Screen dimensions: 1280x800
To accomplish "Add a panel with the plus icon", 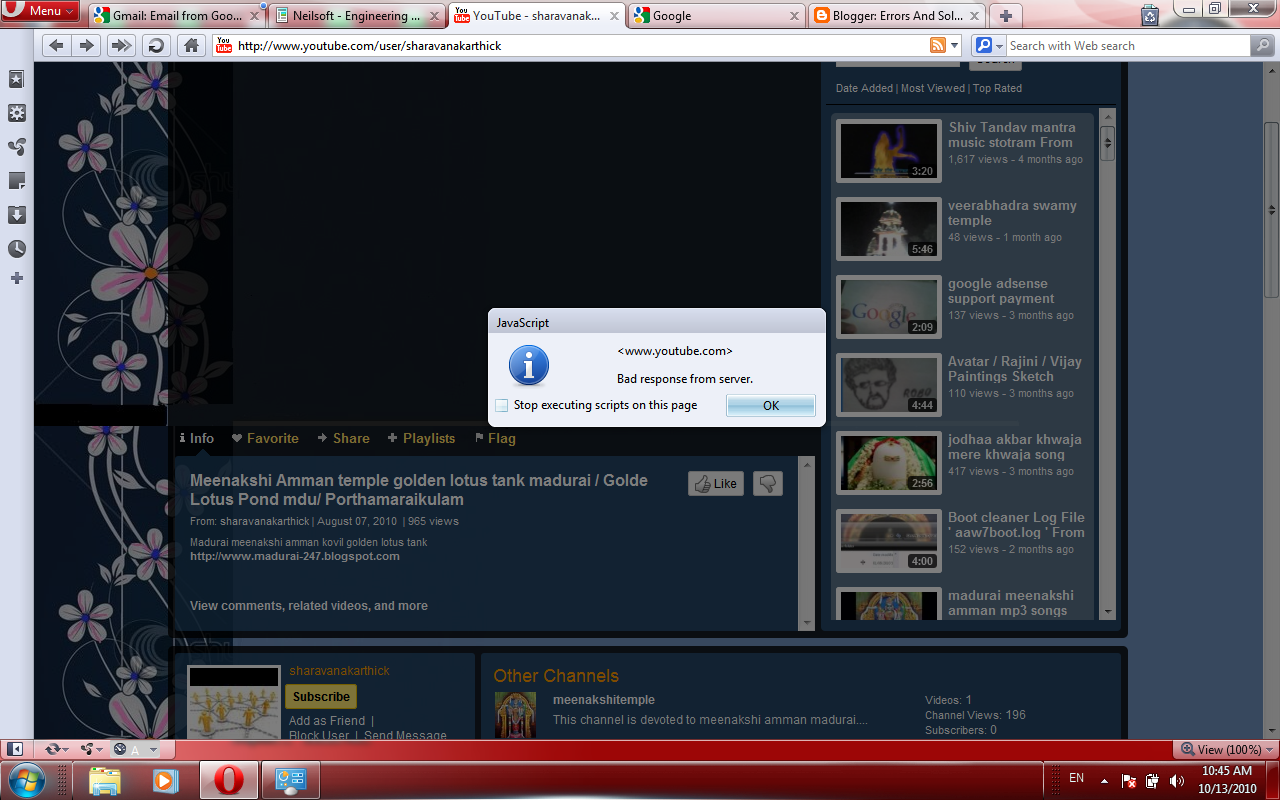I will point(17,278).
